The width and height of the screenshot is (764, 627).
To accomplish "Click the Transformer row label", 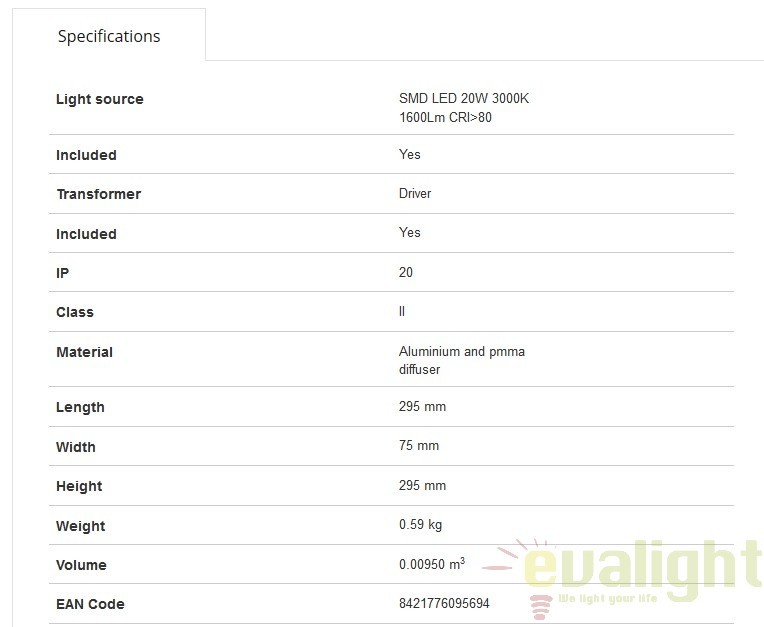I will [99, 194].
